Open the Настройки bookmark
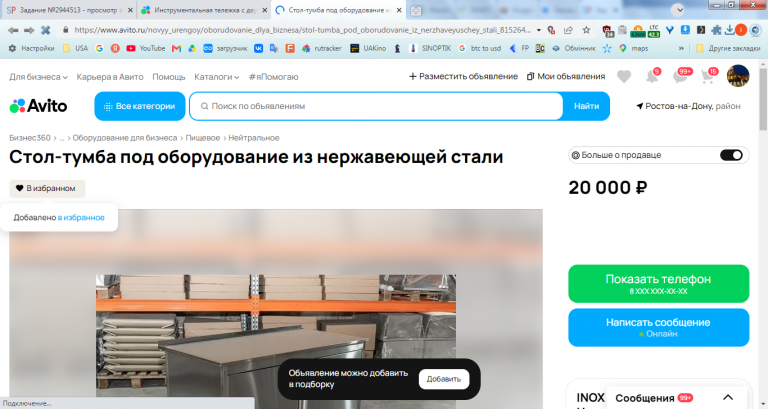Viewport: 768px width, 409px height. coord(31,48)
